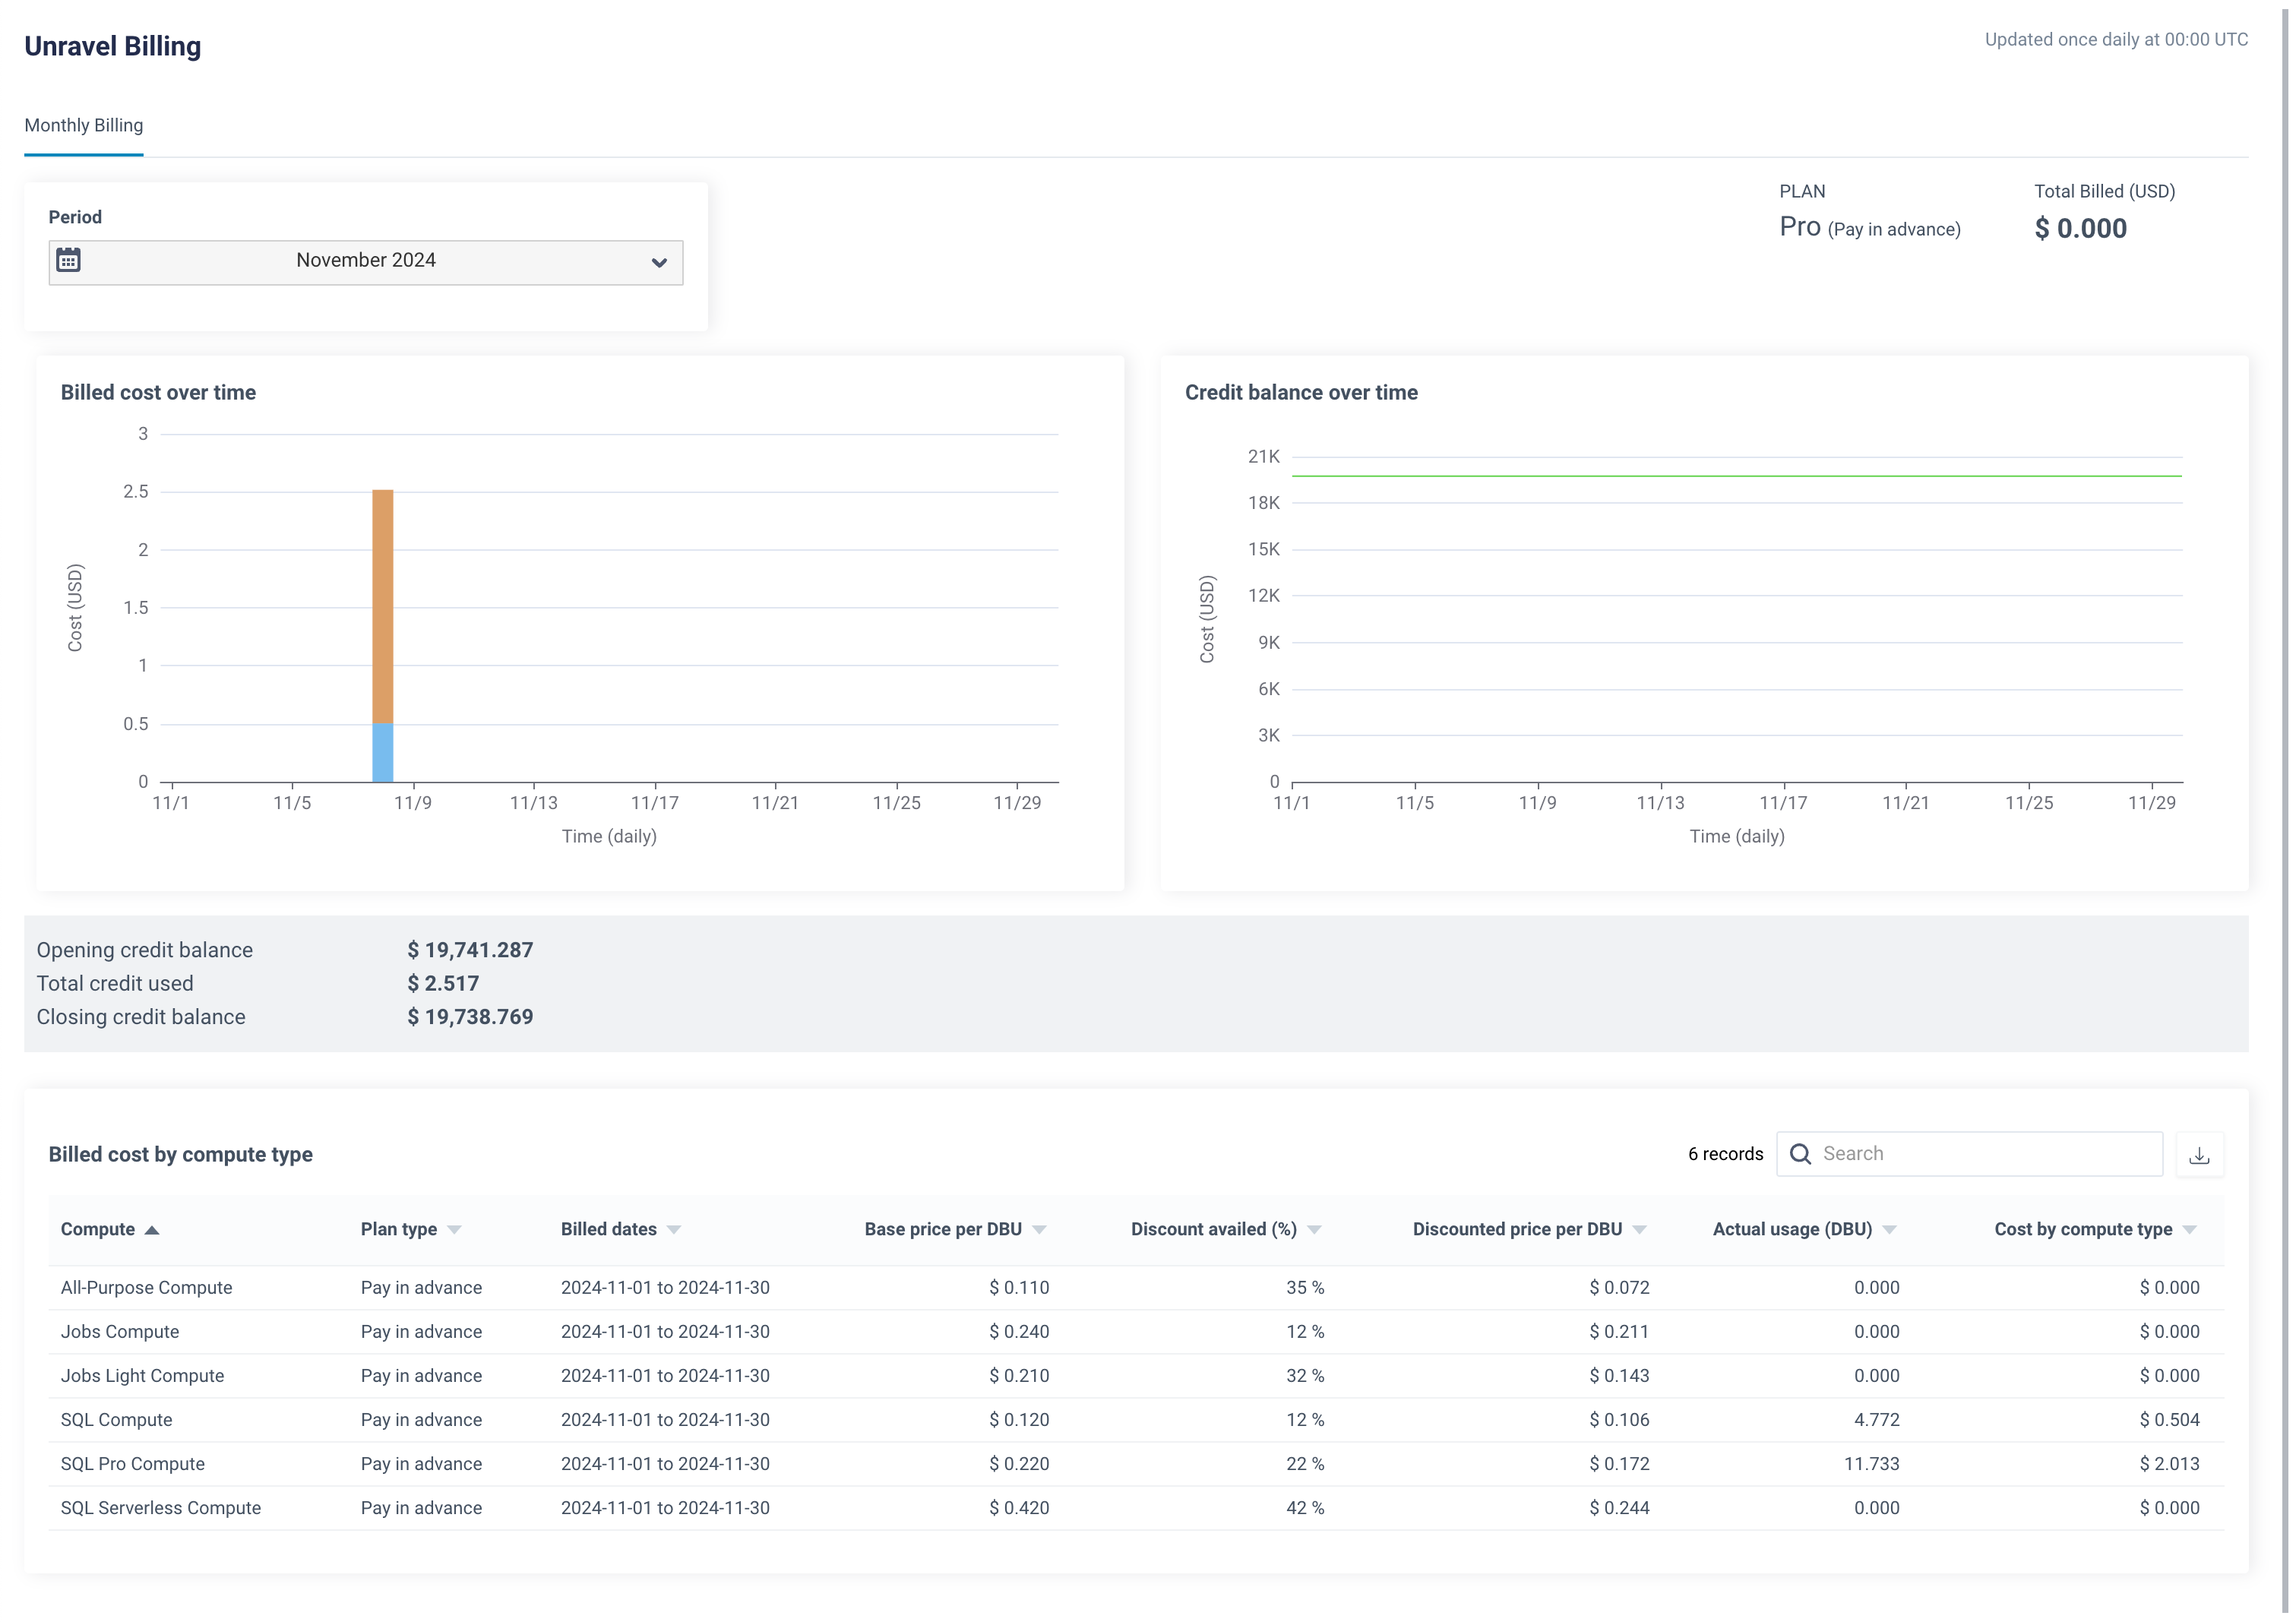The image size is (2296, 1622).
Task: Click the Pro (Pay in advance) plan text
Action: click(1869, 227)
